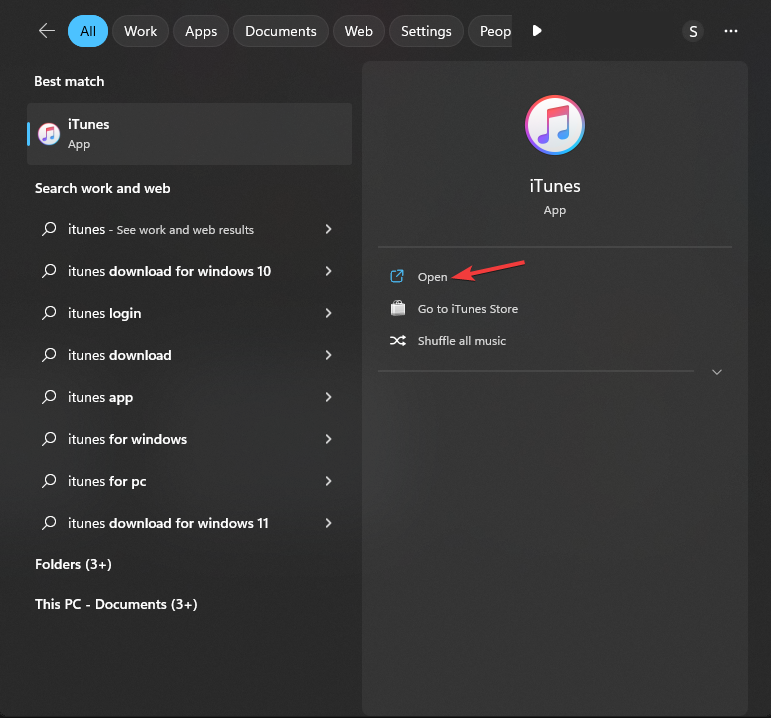Expand arrow beside 'itunes app'
The height and width of the screenshot is (718, 771).
click(328, 397)
